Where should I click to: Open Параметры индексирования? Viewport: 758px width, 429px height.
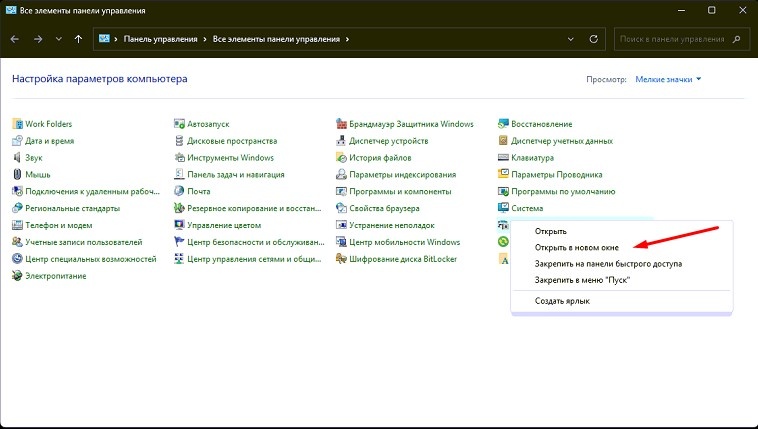(403, 175)
